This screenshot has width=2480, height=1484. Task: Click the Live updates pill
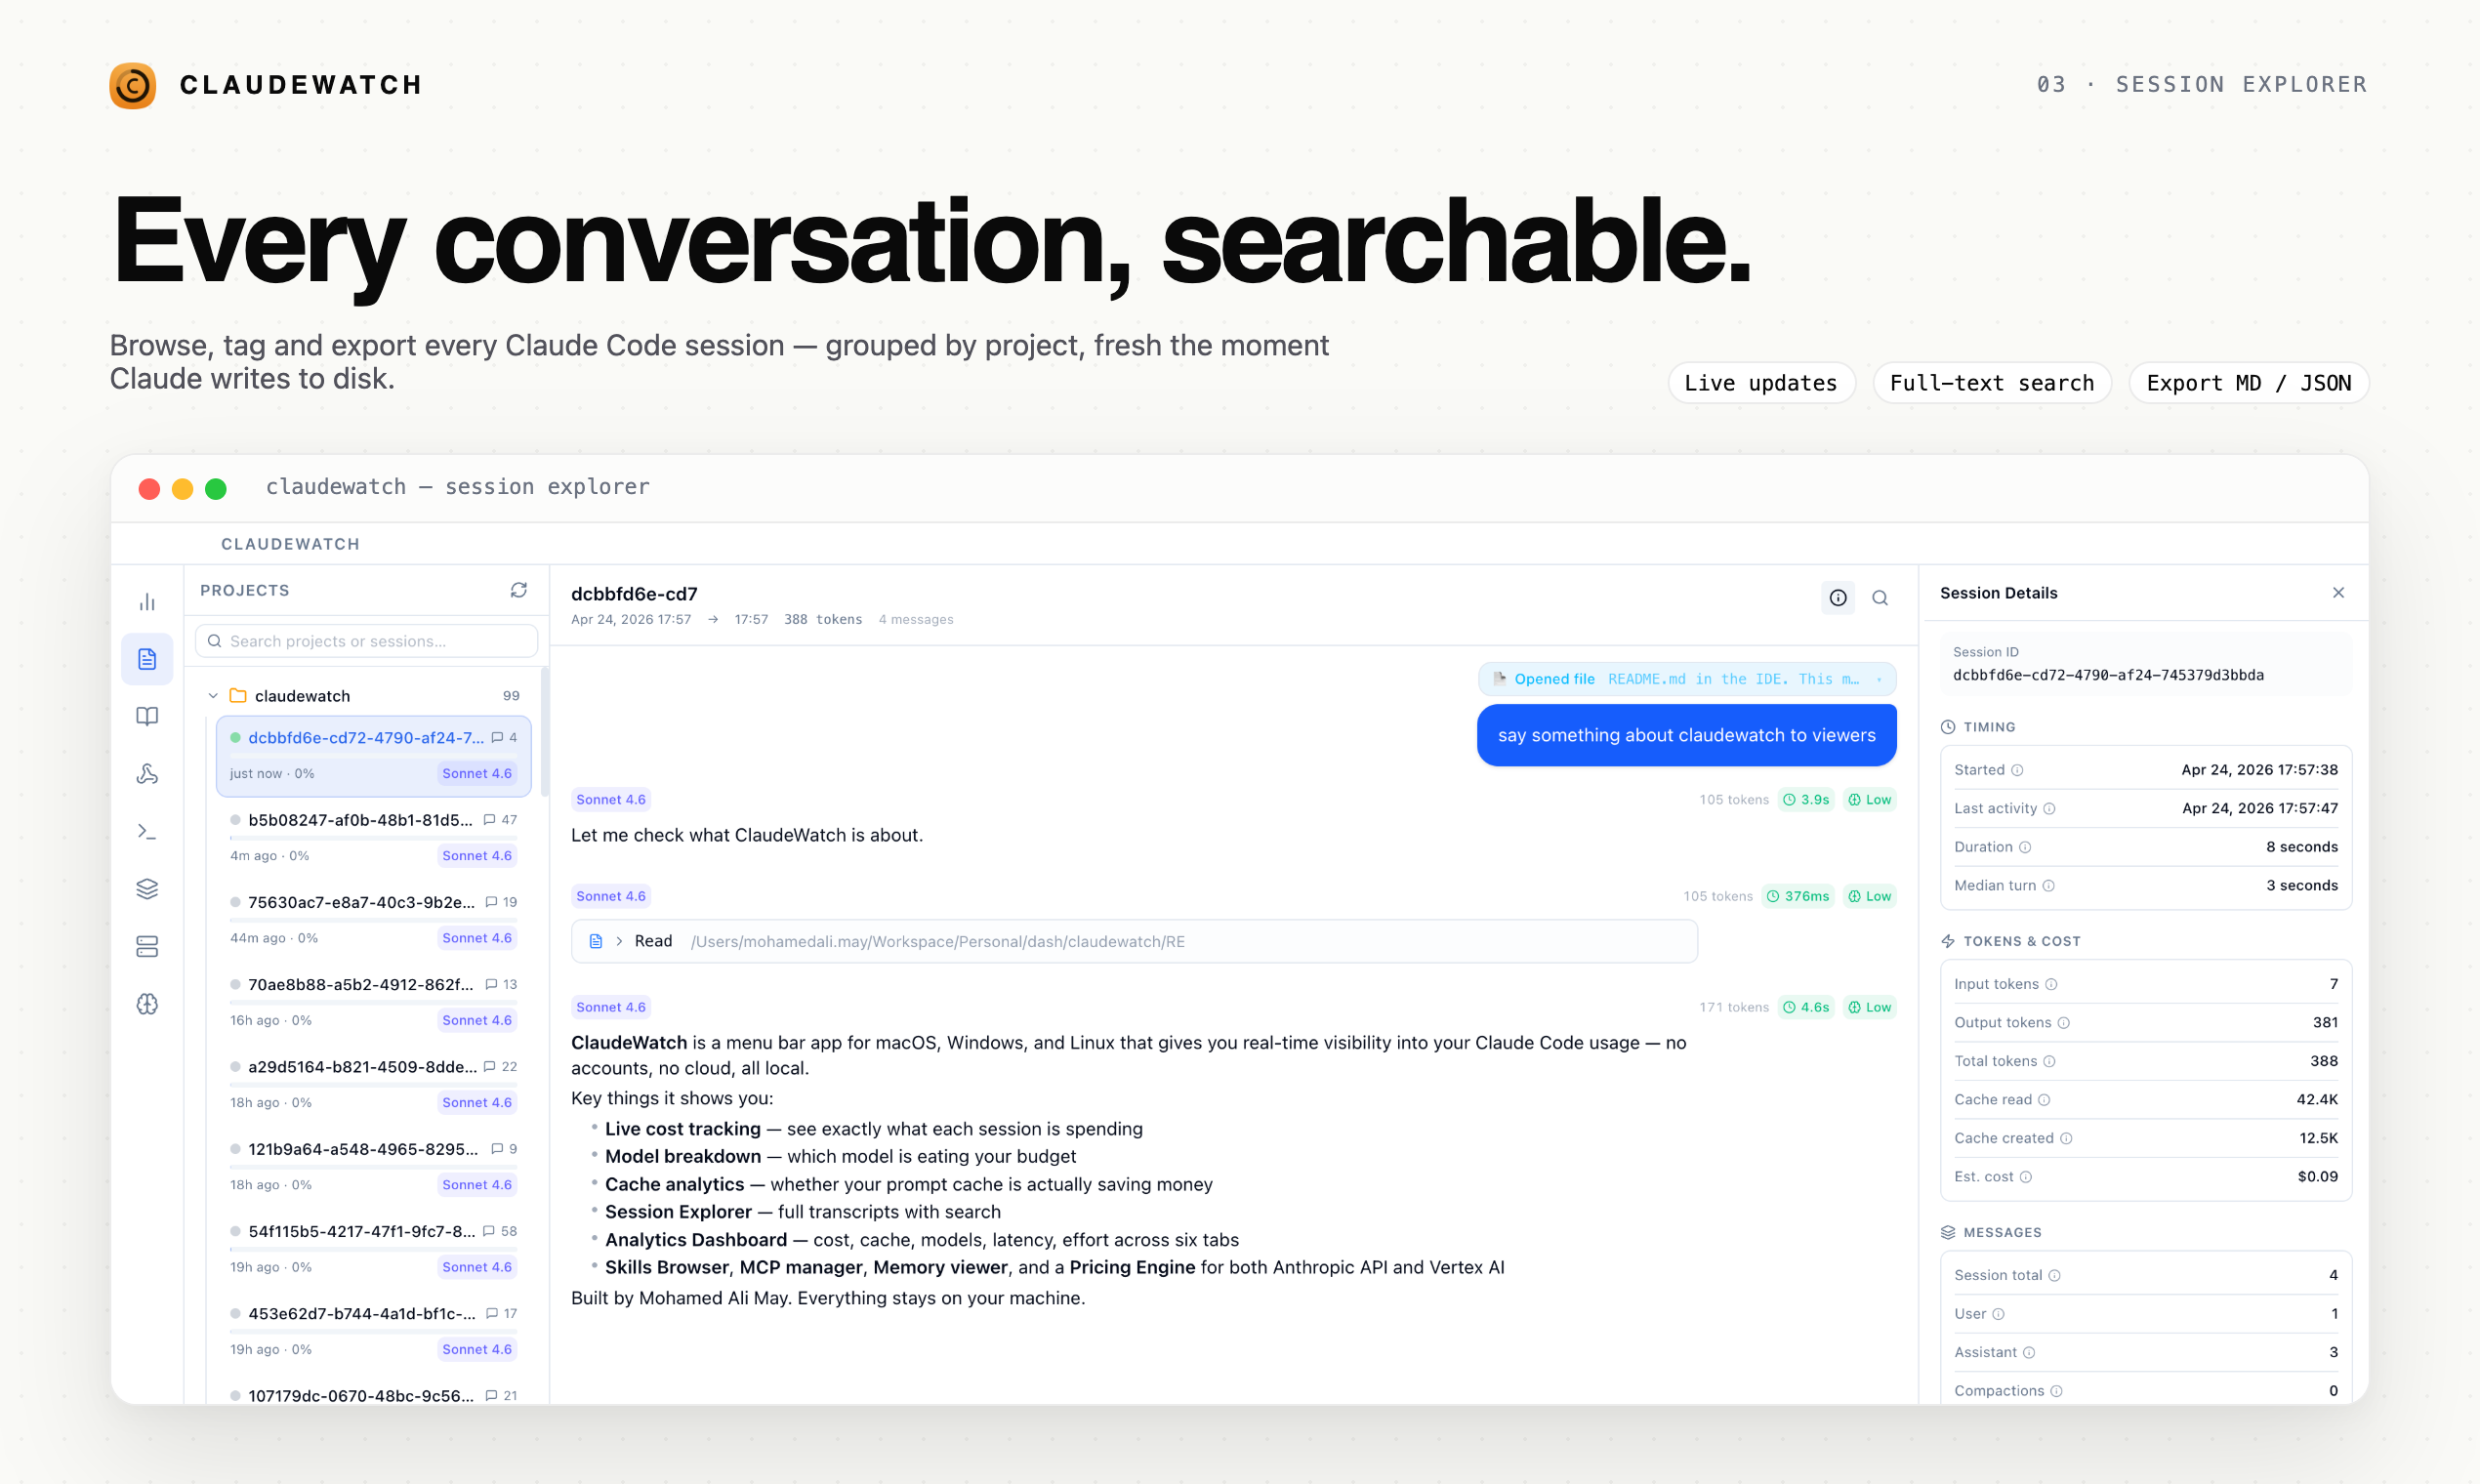[x=1761, y=383]
